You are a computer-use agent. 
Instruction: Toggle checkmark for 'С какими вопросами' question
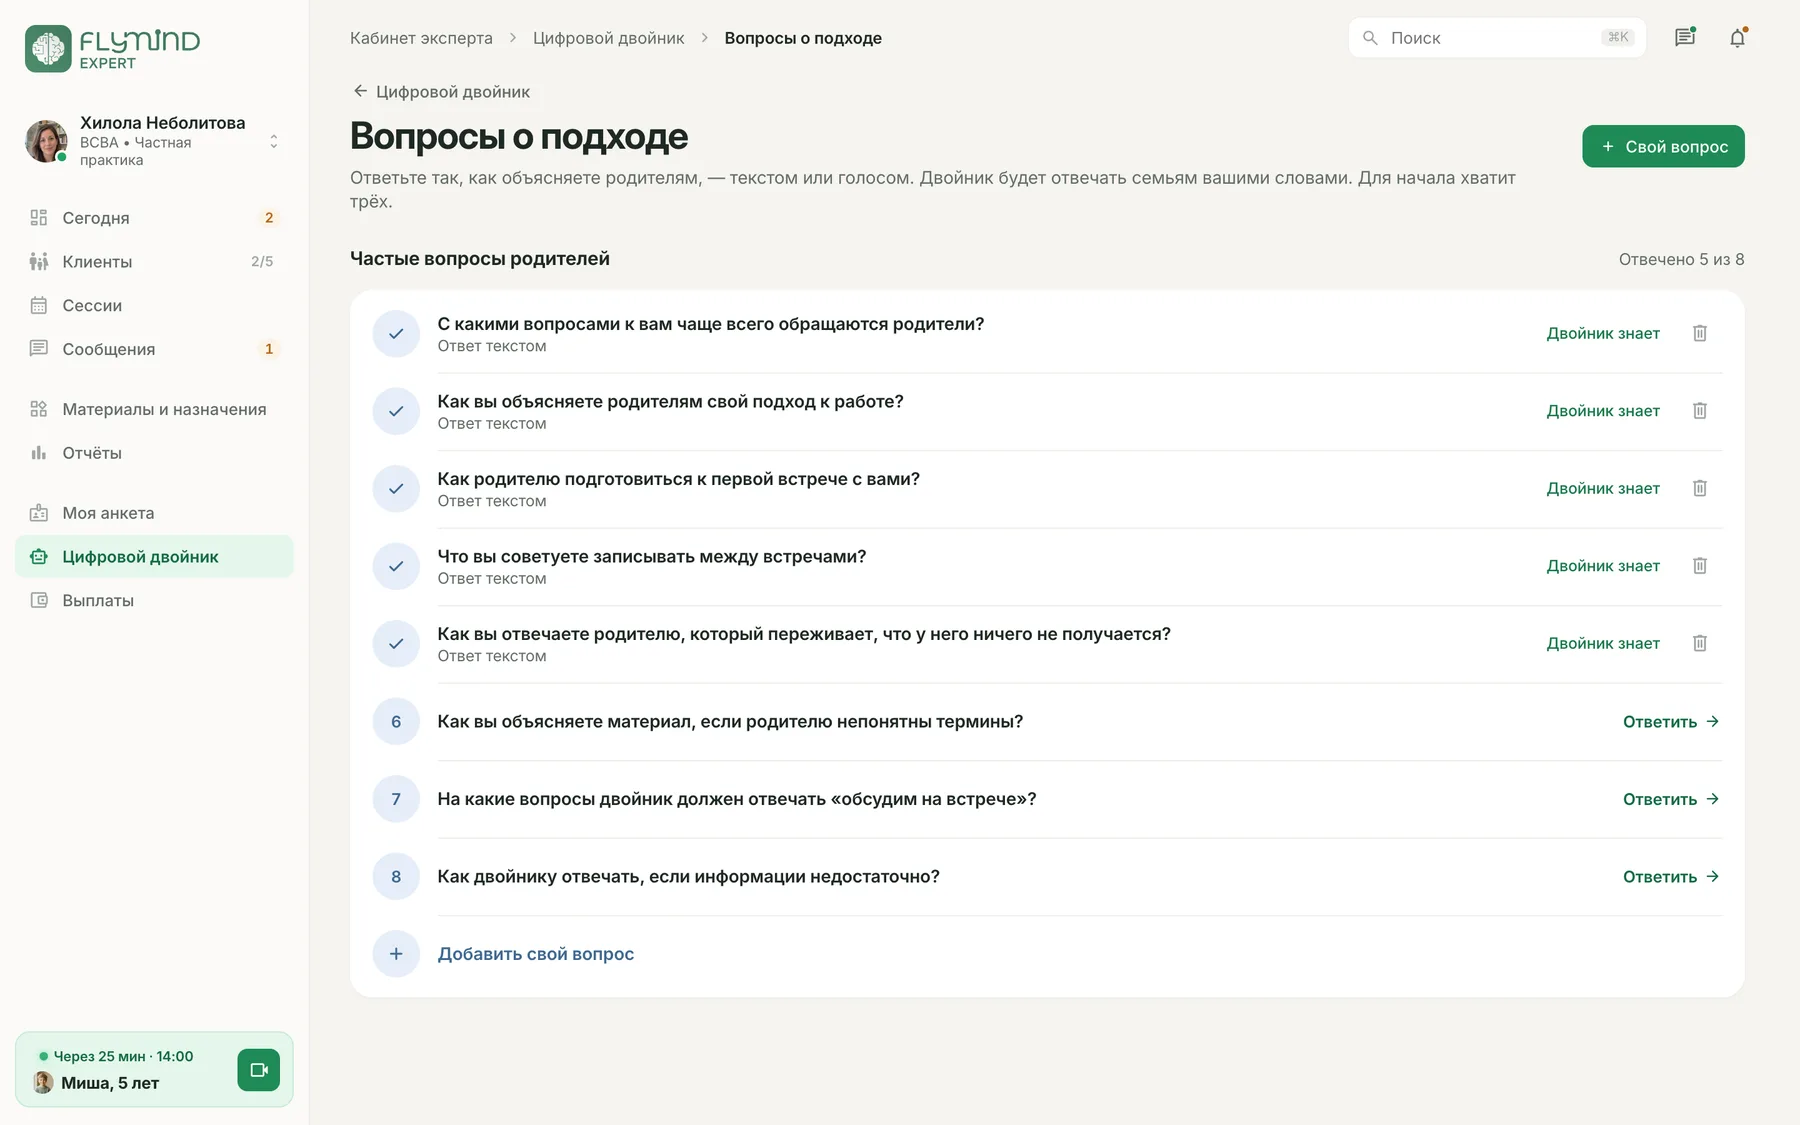(x=396, y=334)
